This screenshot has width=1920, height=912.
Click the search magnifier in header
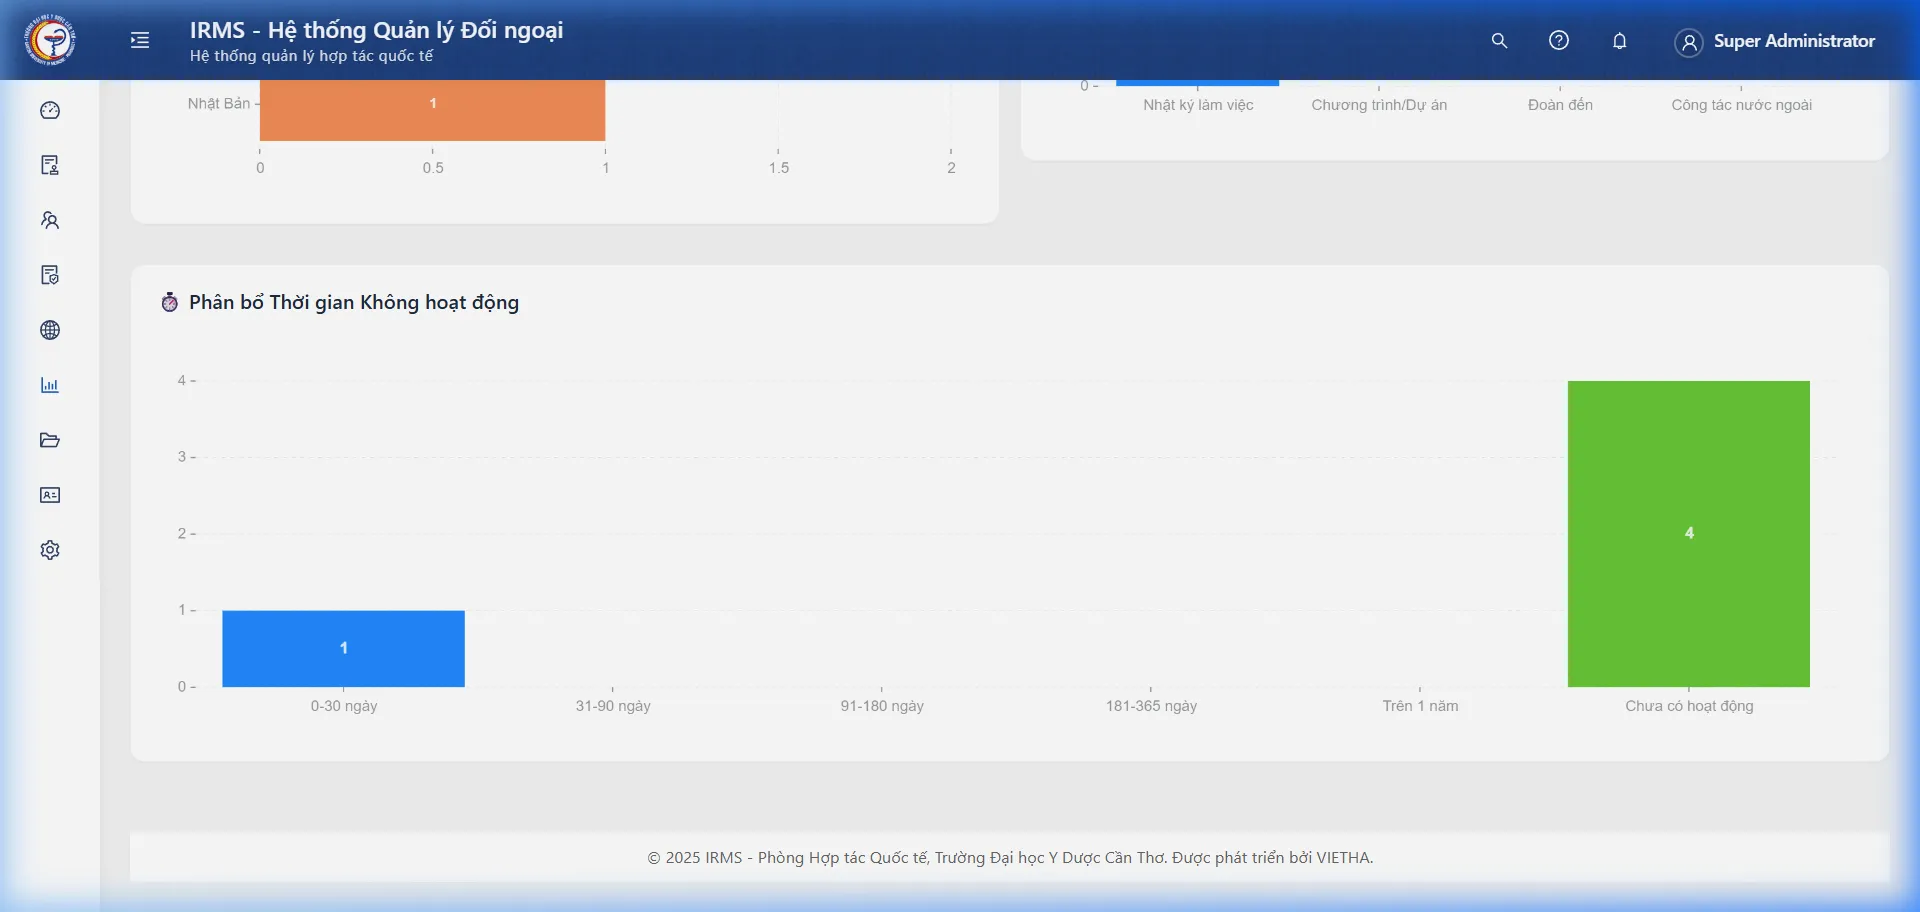coord(1499,41)
